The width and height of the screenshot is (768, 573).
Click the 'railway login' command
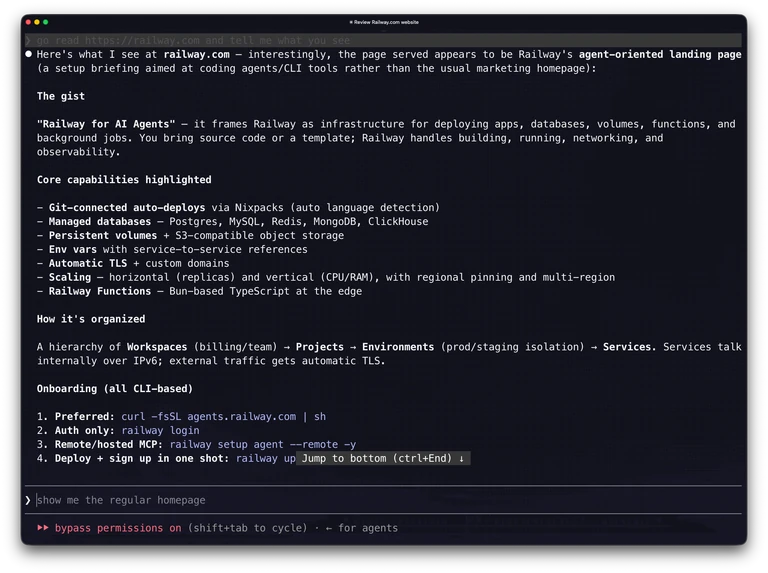(160, 430)
